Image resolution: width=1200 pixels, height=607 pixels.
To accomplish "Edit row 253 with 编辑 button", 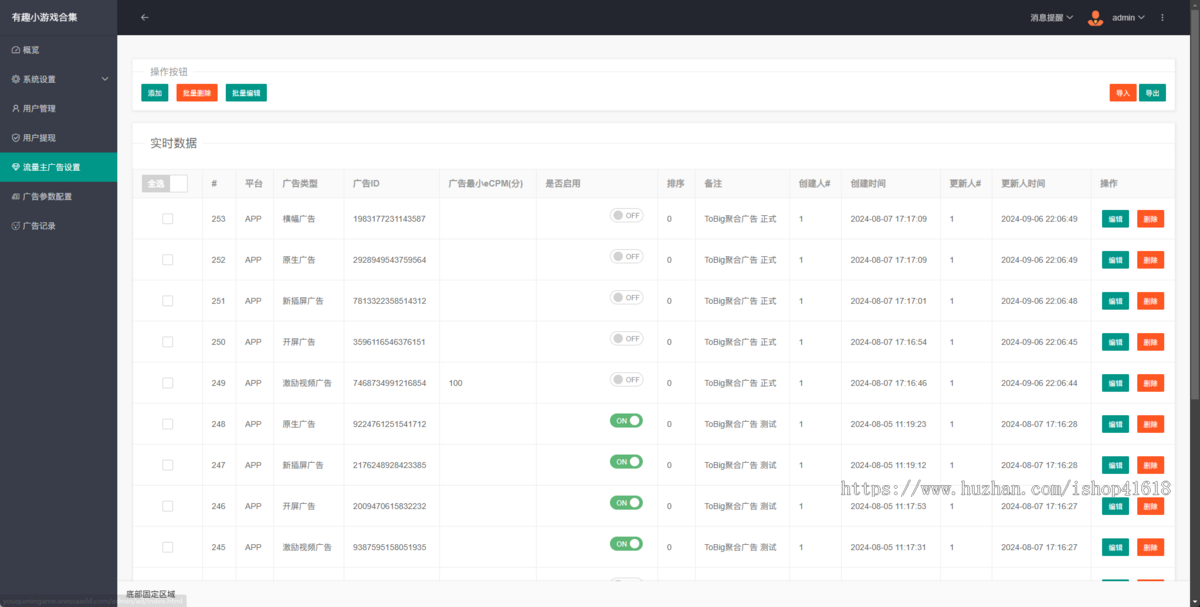I will pos(1115,219).
